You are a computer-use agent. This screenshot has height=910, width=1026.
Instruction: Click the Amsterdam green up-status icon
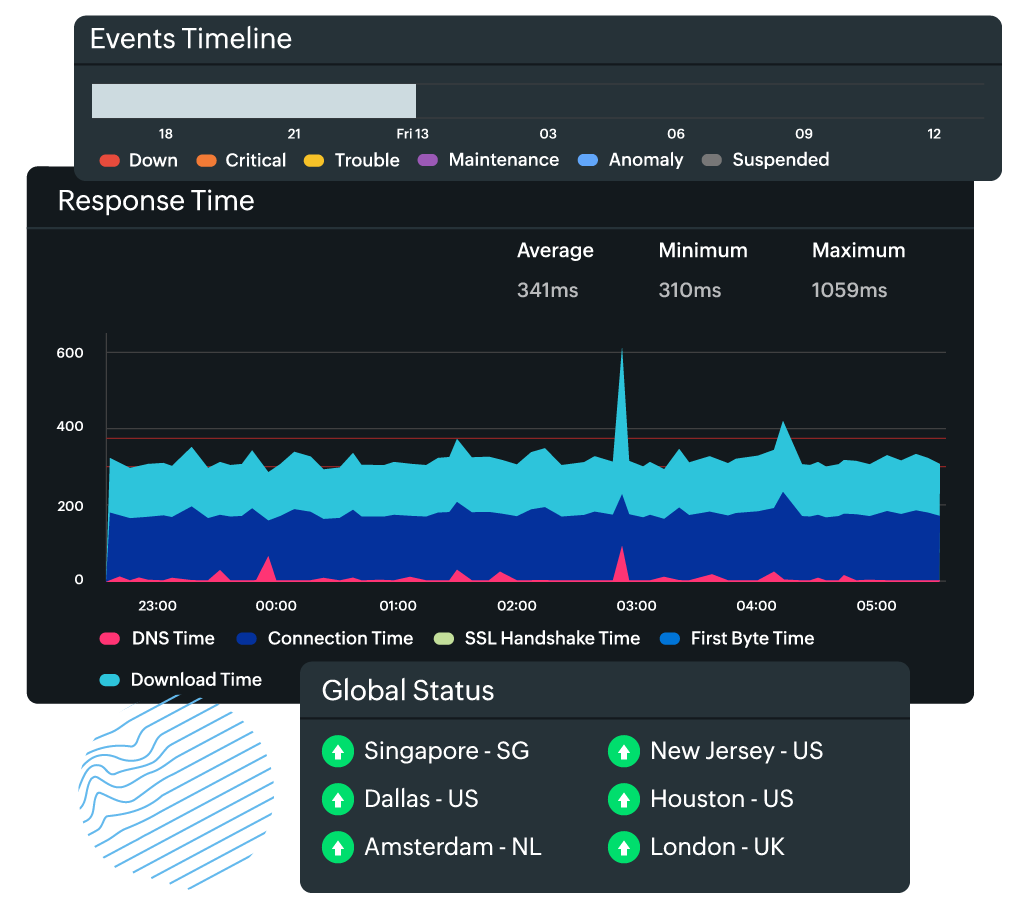[x=338, y=847]
